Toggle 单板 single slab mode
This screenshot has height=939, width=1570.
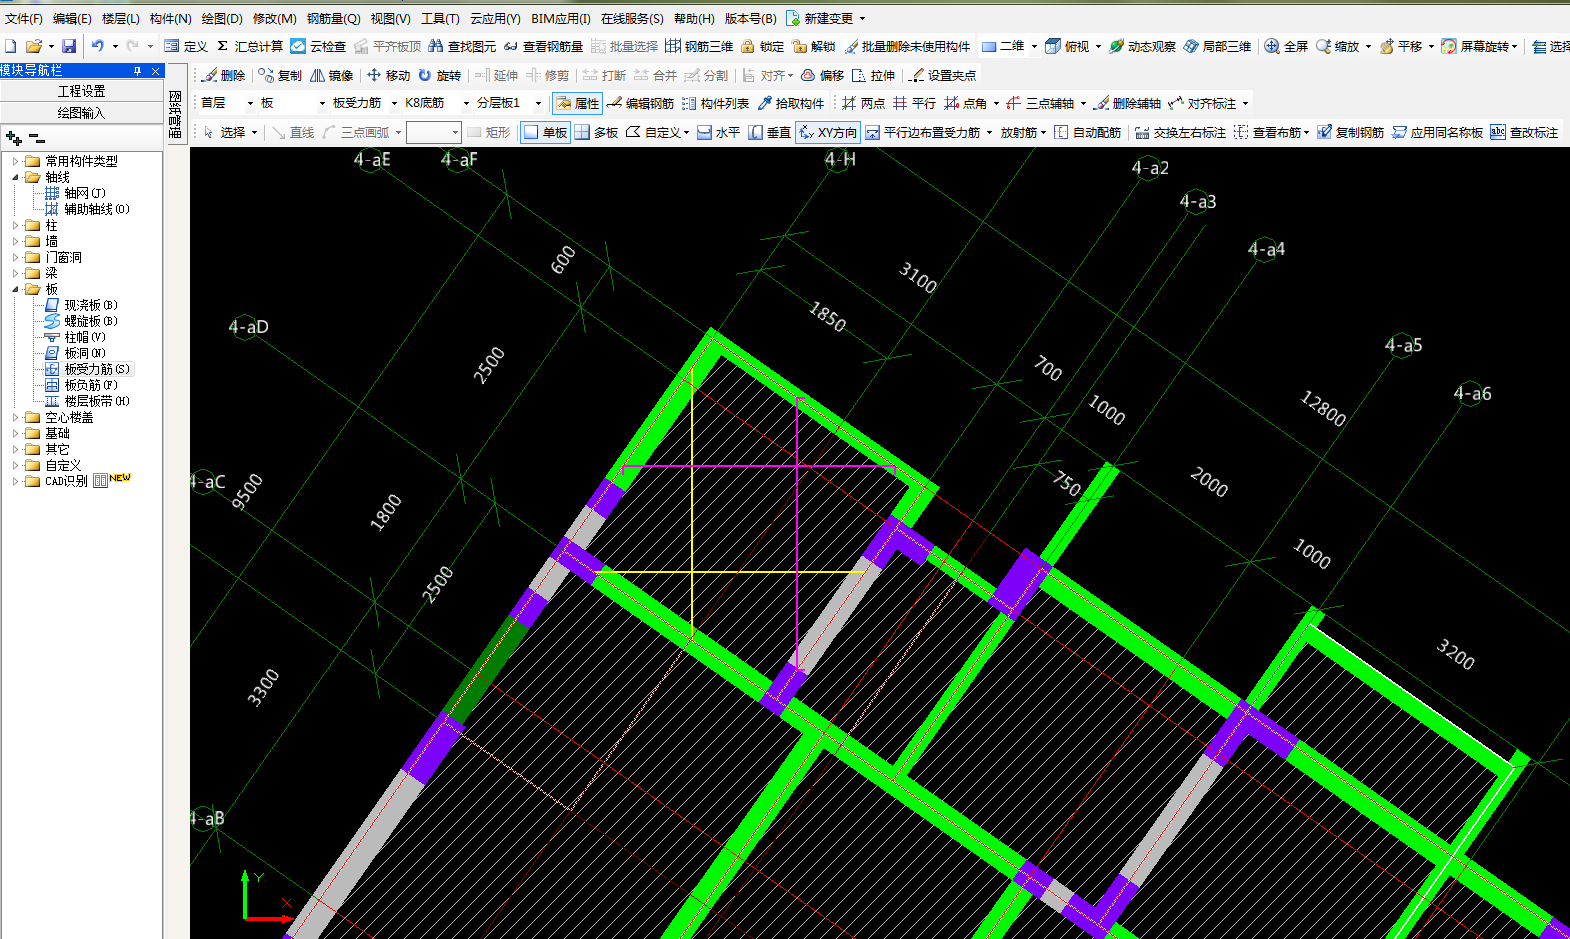coord(545,132)
